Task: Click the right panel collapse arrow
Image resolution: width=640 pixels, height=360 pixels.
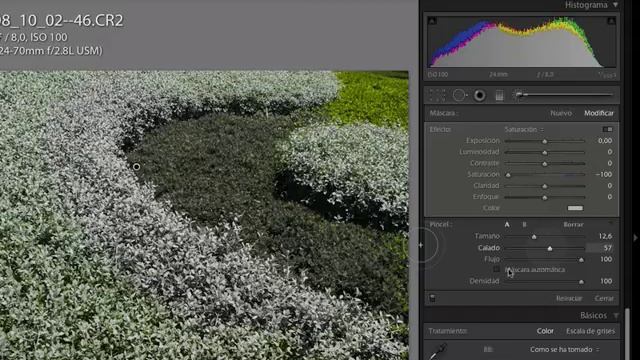Action: tap(635, 238)
